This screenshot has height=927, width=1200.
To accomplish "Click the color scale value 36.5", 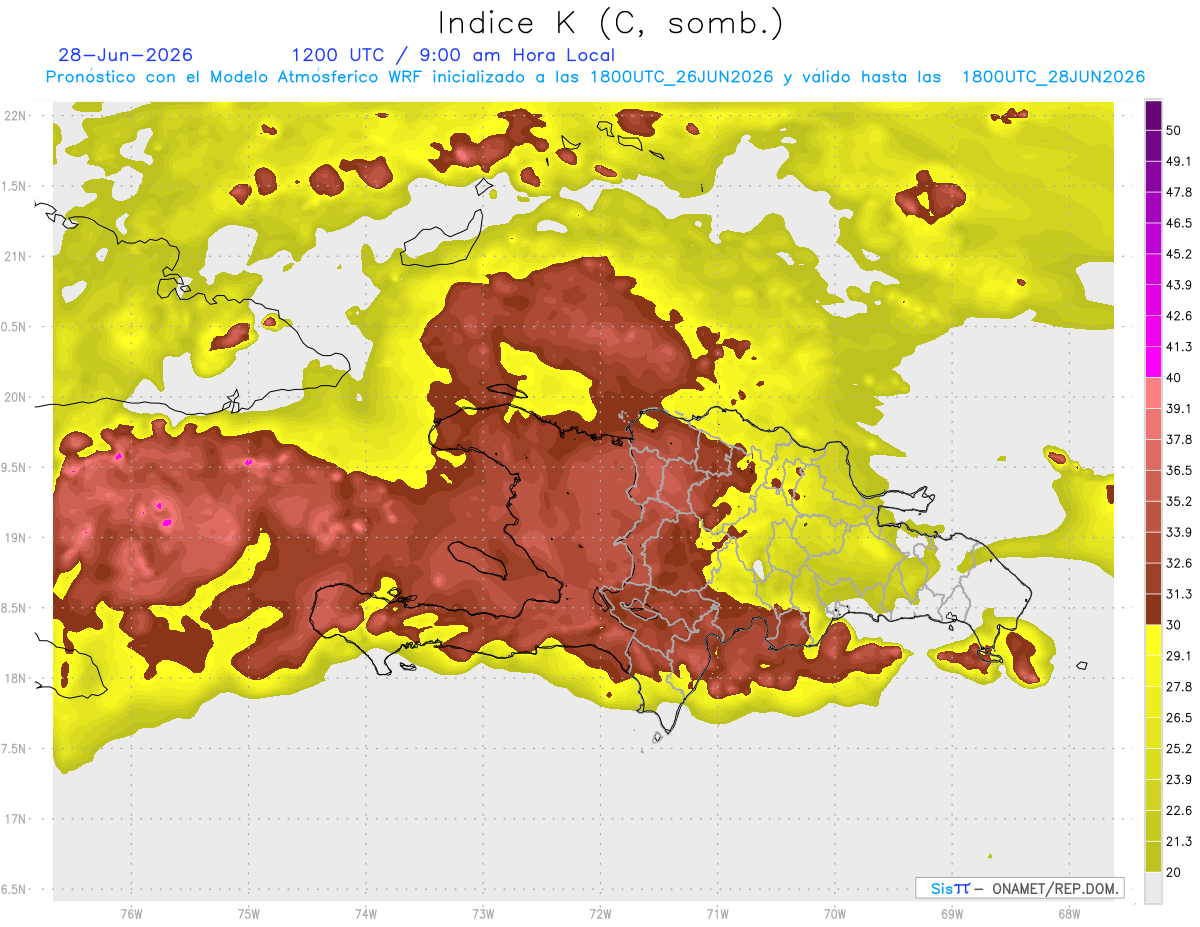I will [1179, 470].
